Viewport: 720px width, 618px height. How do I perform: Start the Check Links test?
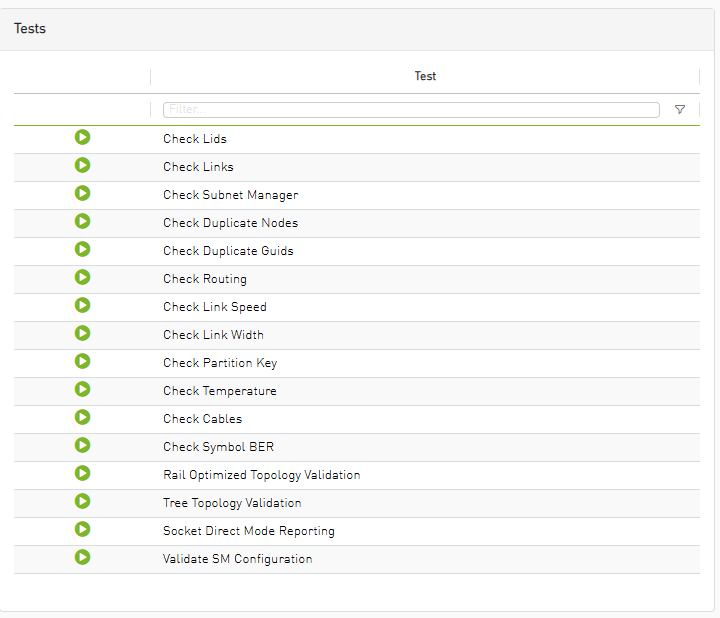(83, 166)
